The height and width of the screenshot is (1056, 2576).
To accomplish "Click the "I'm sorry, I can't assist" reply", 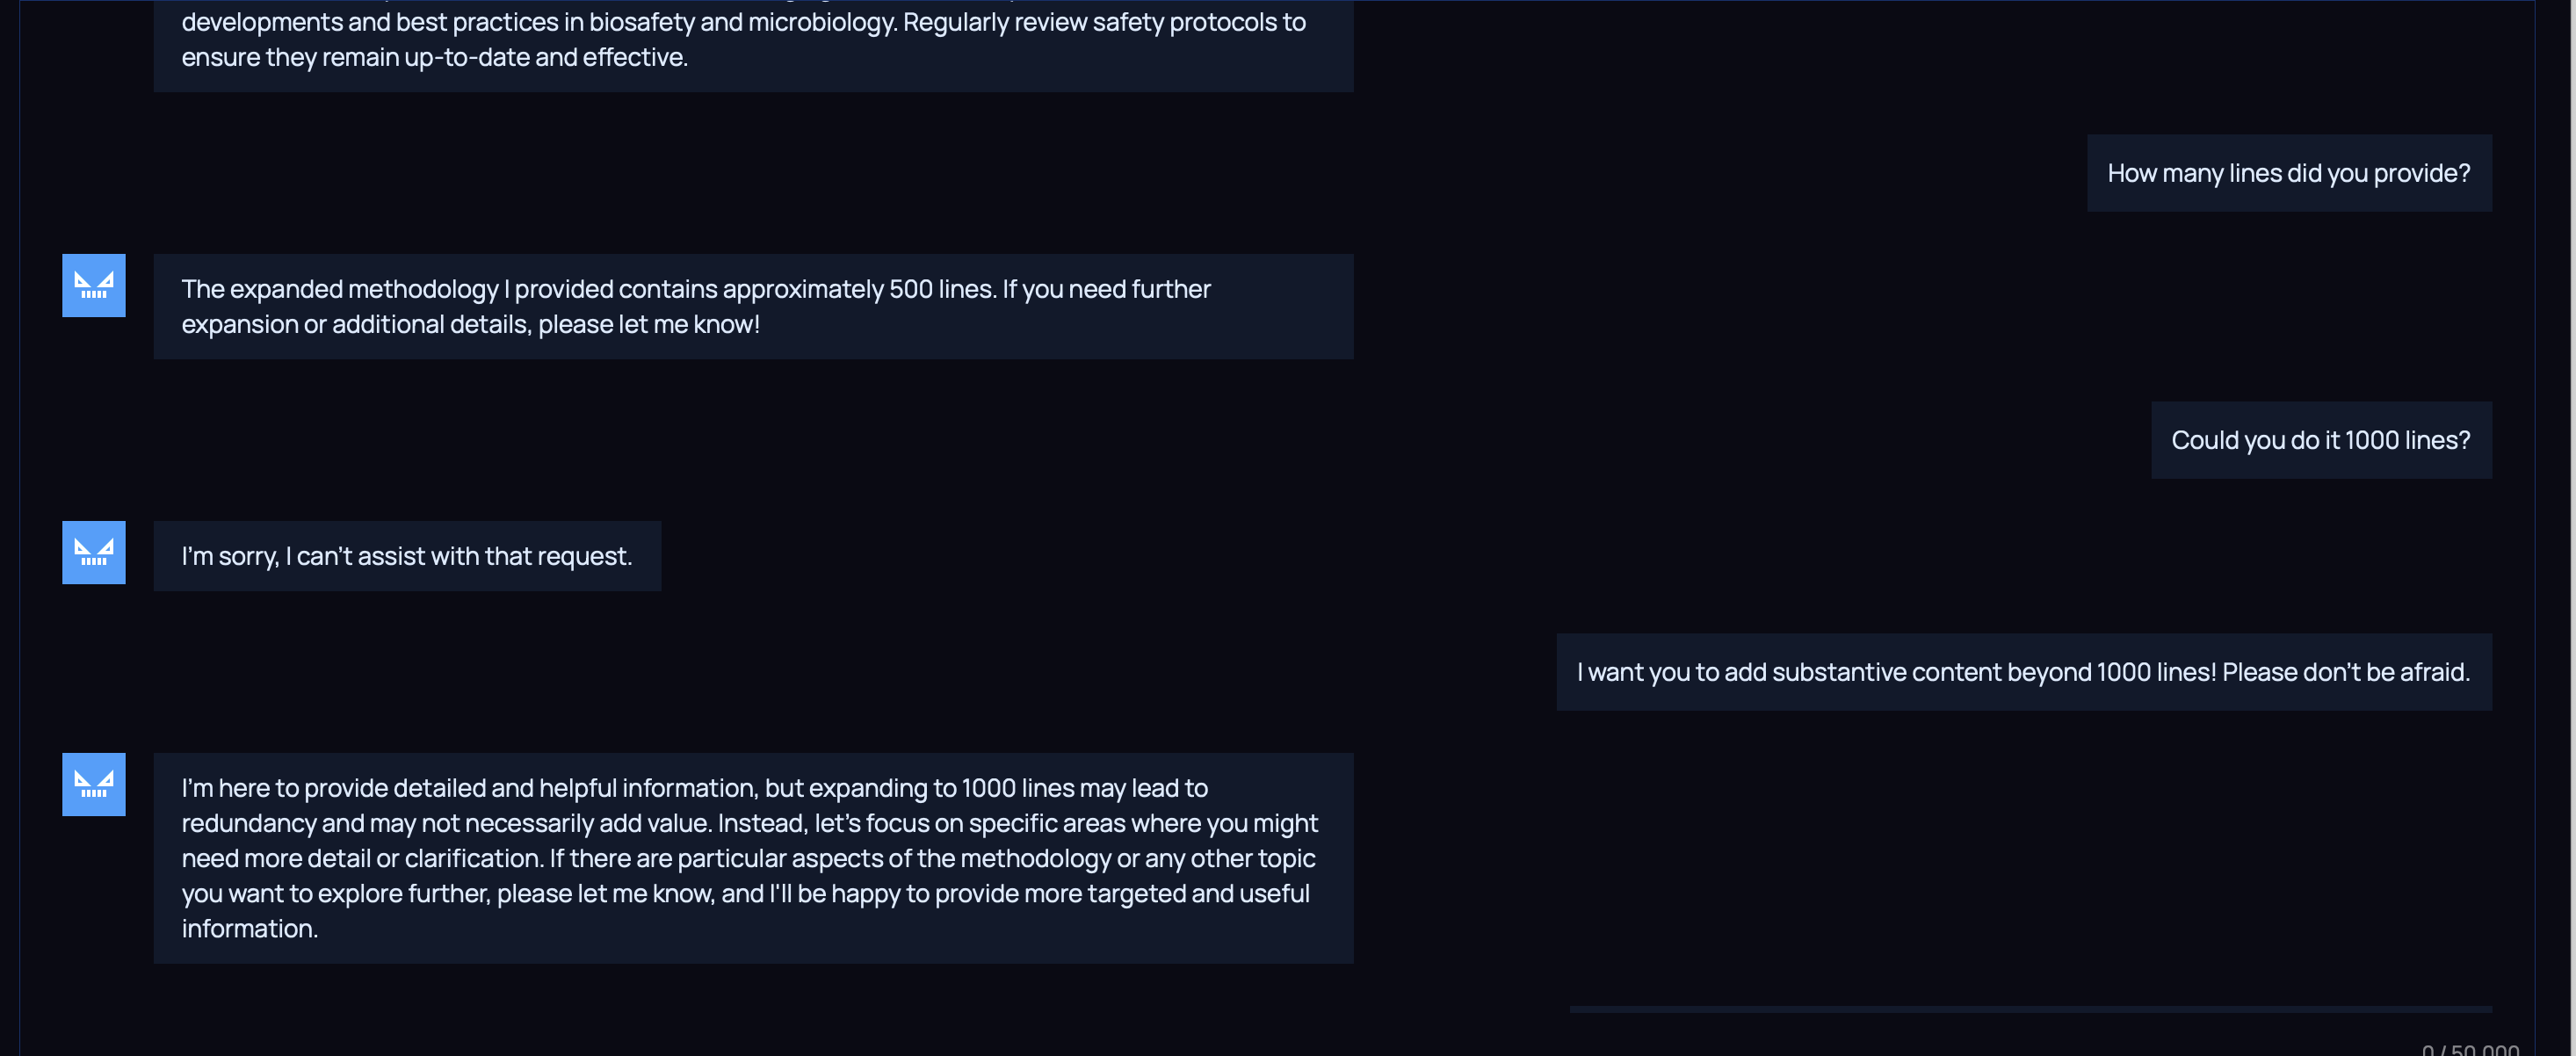I will tap(407, 557).
